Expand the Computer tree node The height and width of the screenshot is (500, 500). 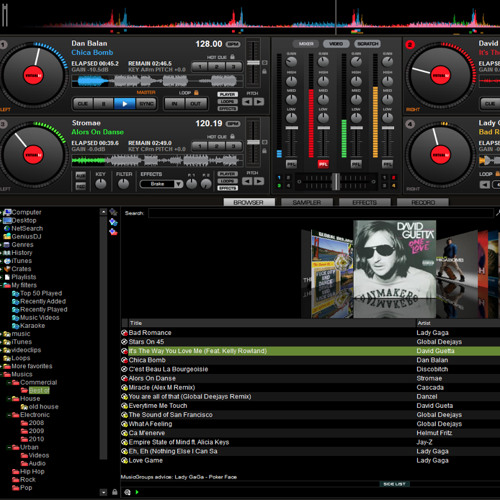click(x=1, y=212)
